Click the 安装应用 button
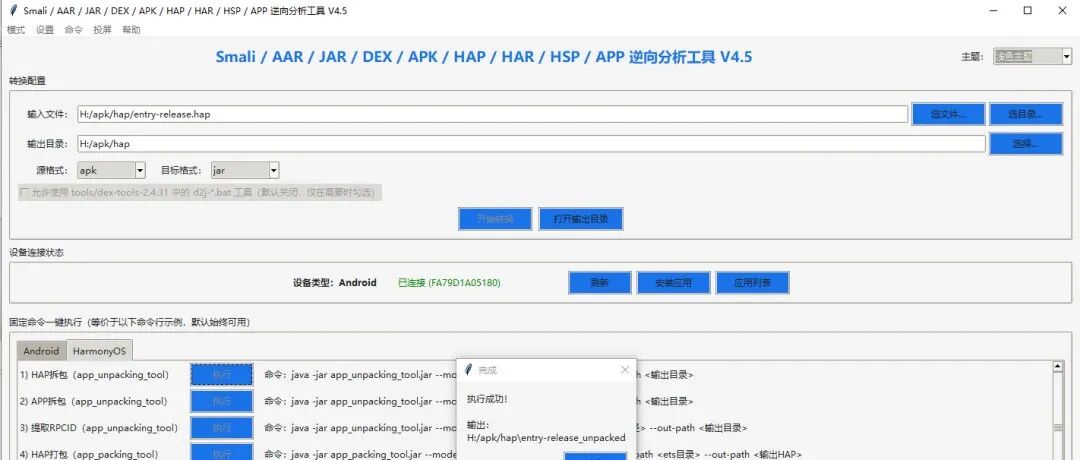 (673, 282)
